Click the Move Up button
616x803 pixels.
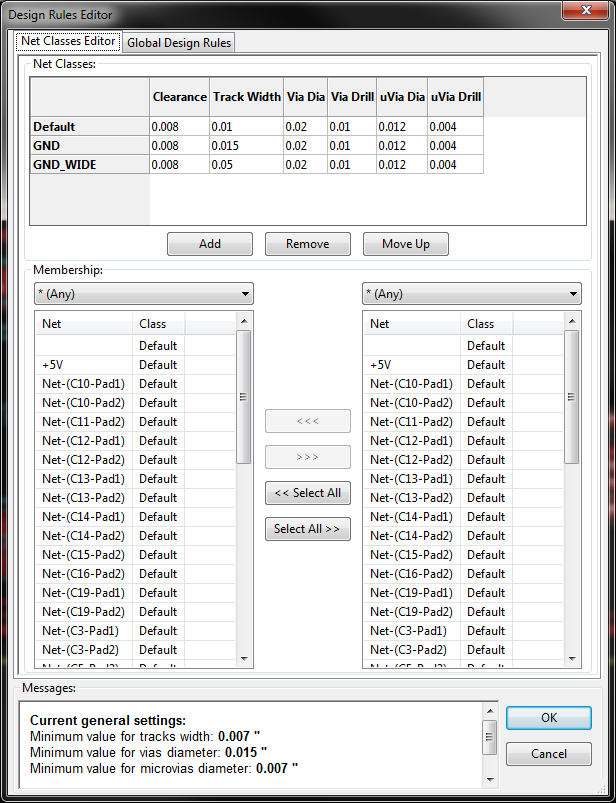click(406, 244)
